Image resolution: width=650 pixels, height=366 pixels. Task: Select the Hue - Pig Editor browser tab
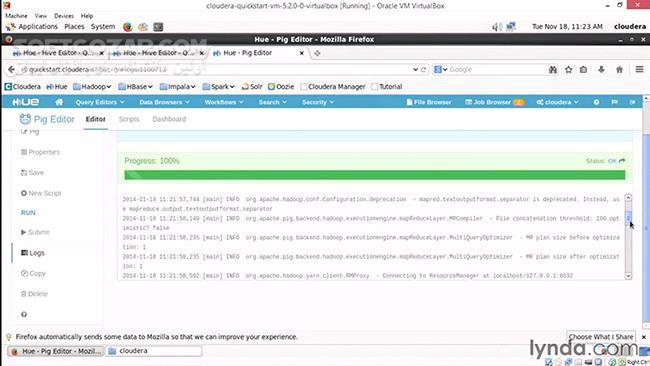(x=257, y=53)
